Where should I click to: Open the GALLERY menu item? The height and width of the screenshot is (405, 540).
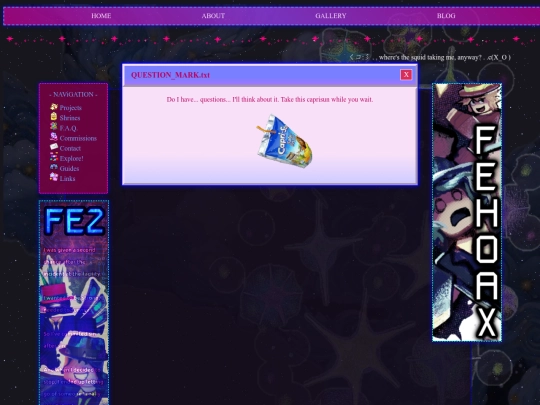(x=331, y=16)
